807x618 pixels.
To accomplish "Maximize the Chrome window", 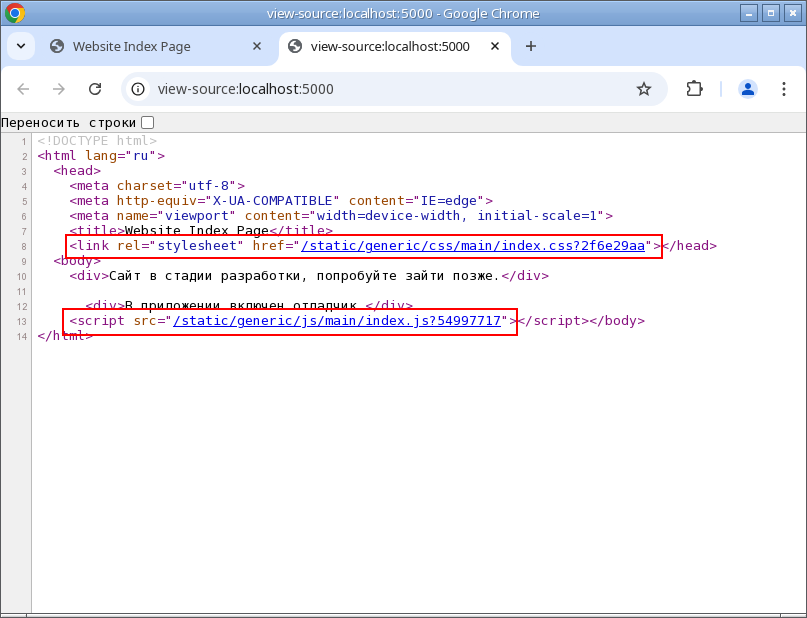I will coord(770,13).
